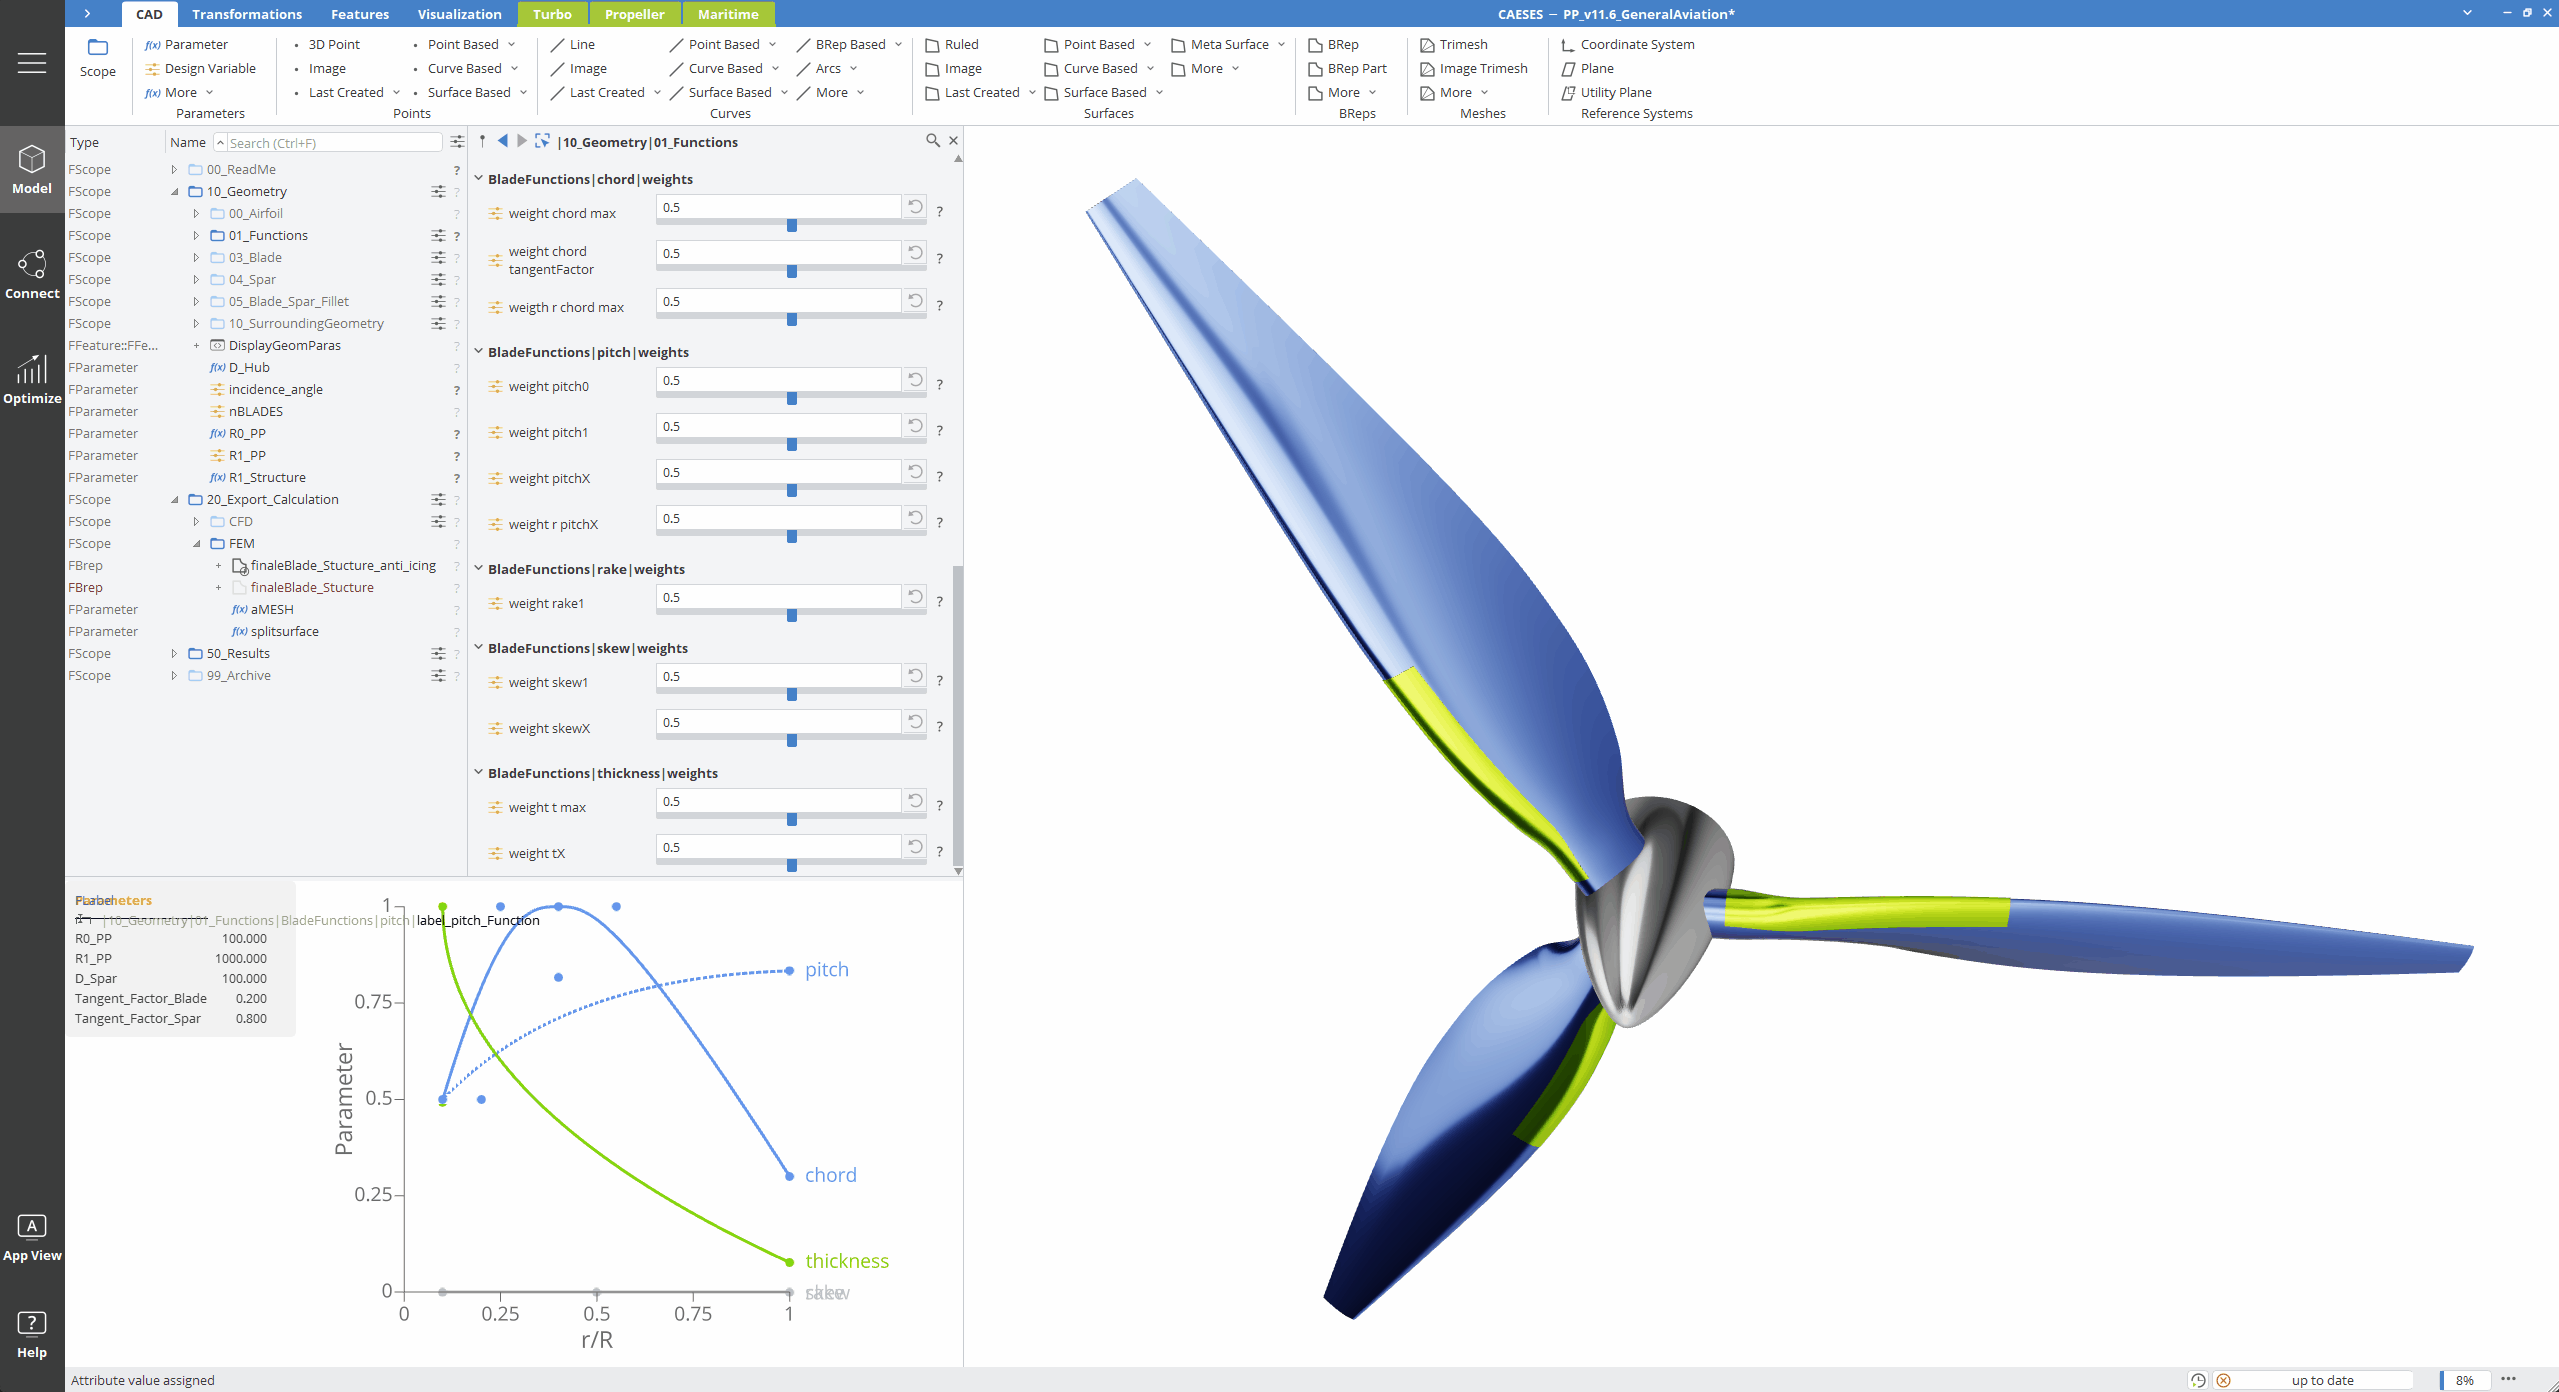Create a Ruled surface

[x=952, y=44]
